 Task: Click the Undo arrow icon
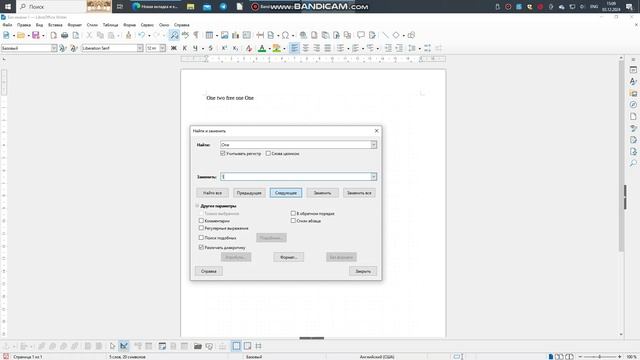142,36
